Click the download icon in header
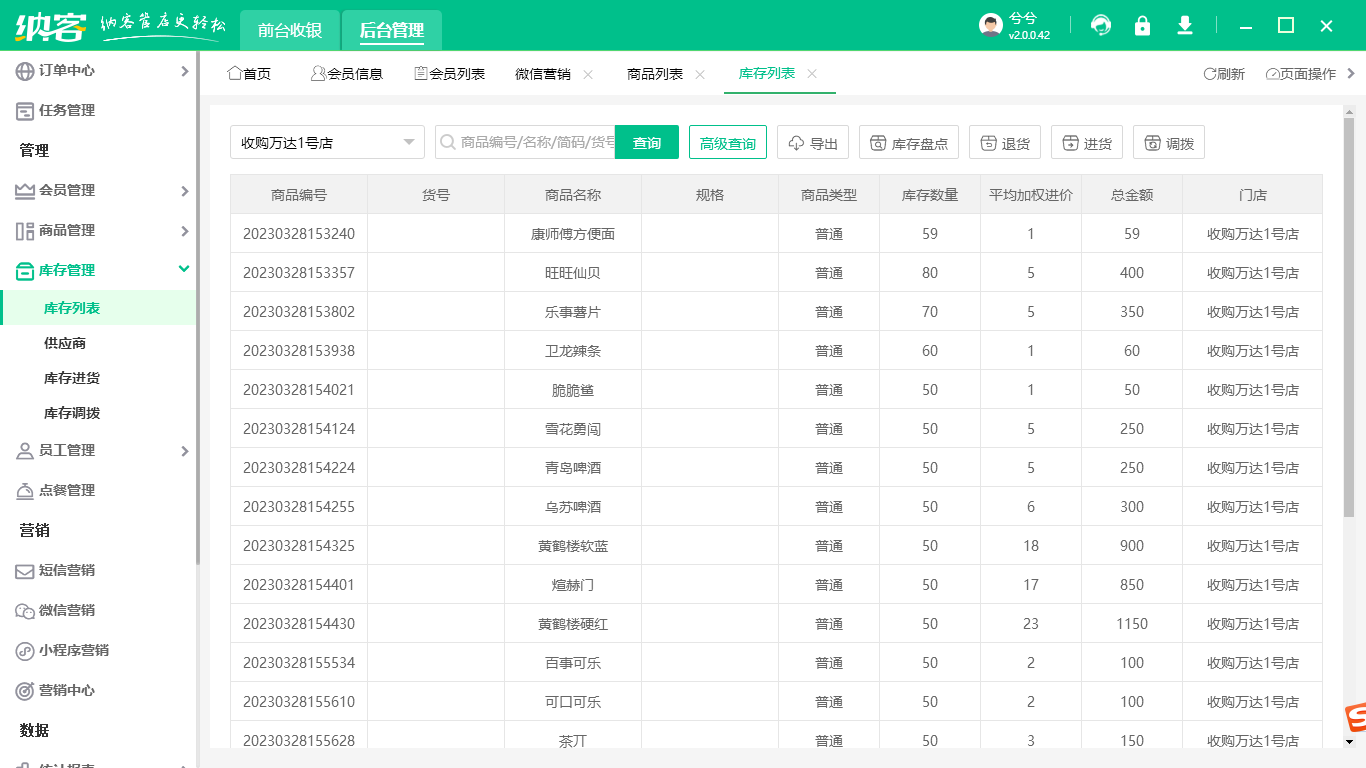Viewport: 1366px width, 768px height. coord(1185,26)
